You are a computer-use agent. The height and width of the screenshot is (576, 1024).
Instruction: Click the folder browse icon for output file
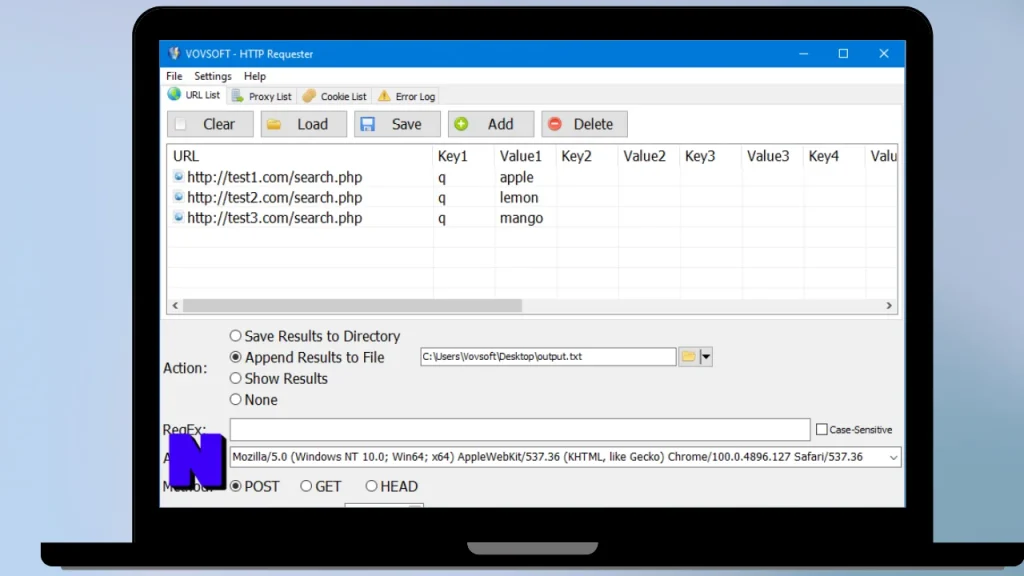(x=688, y=357)
